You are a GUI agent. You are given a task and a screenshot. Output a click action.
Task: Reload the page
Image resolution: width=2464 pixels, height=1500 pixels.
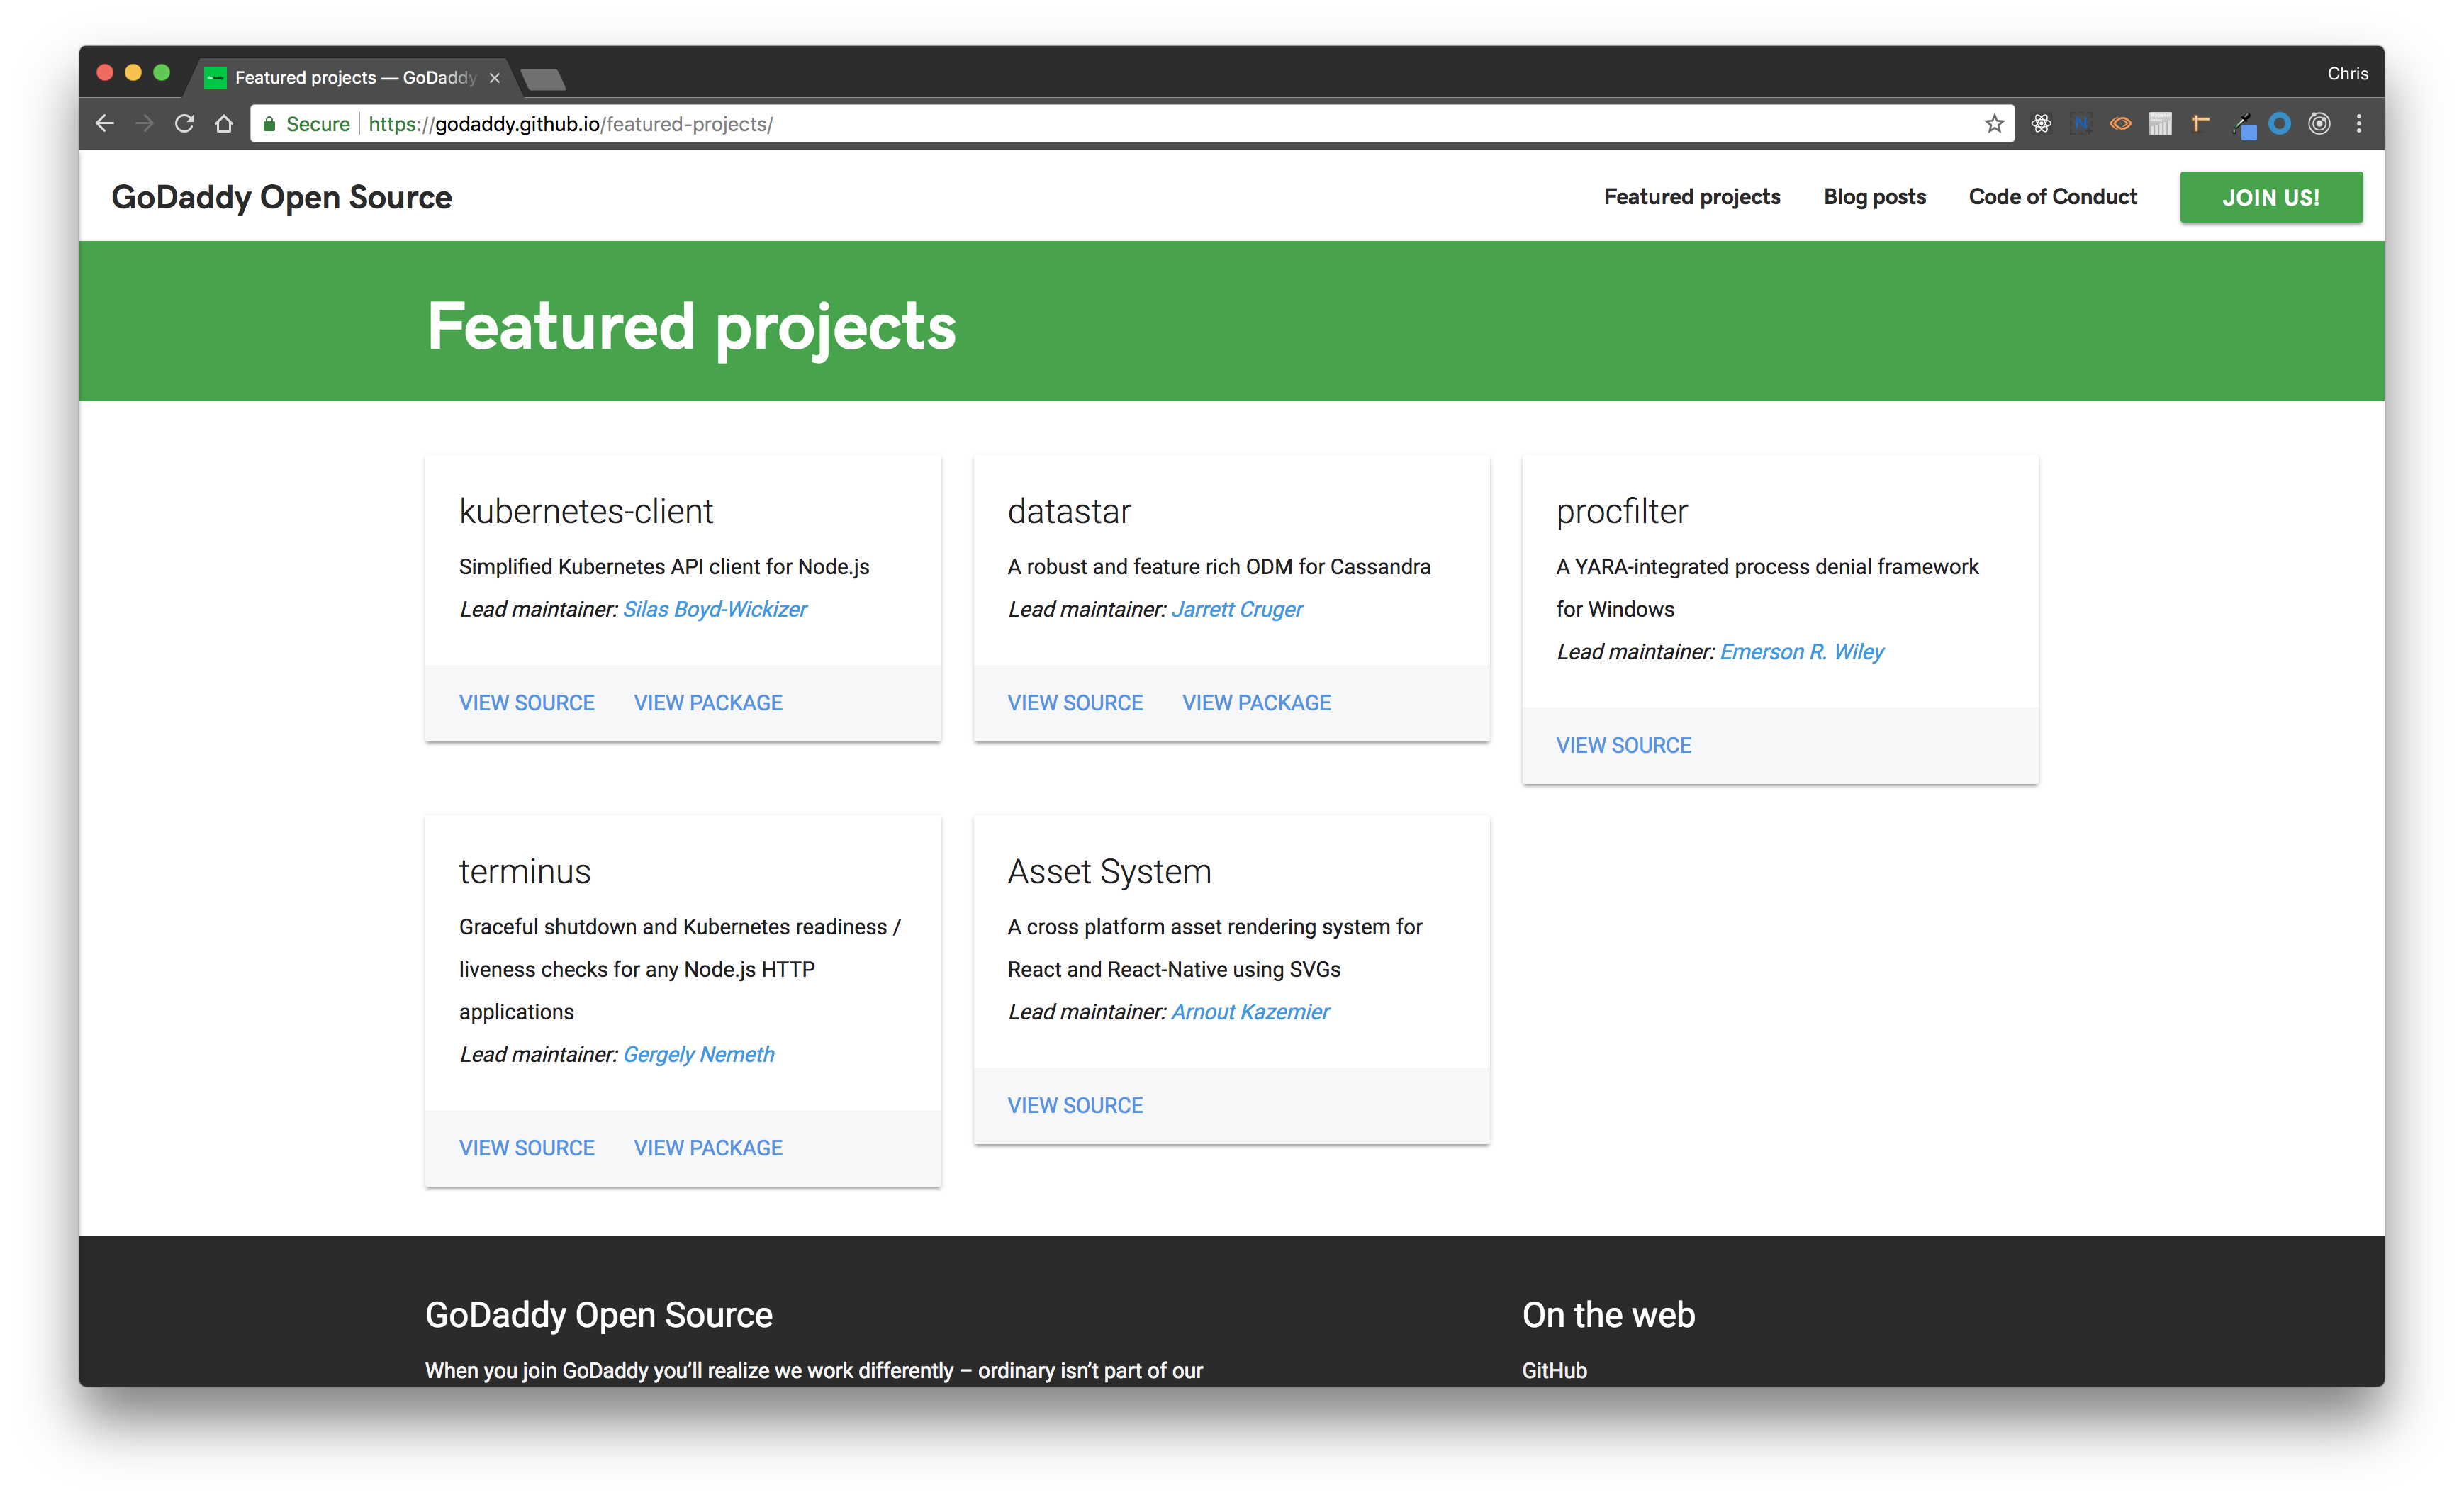coord(184,124)
